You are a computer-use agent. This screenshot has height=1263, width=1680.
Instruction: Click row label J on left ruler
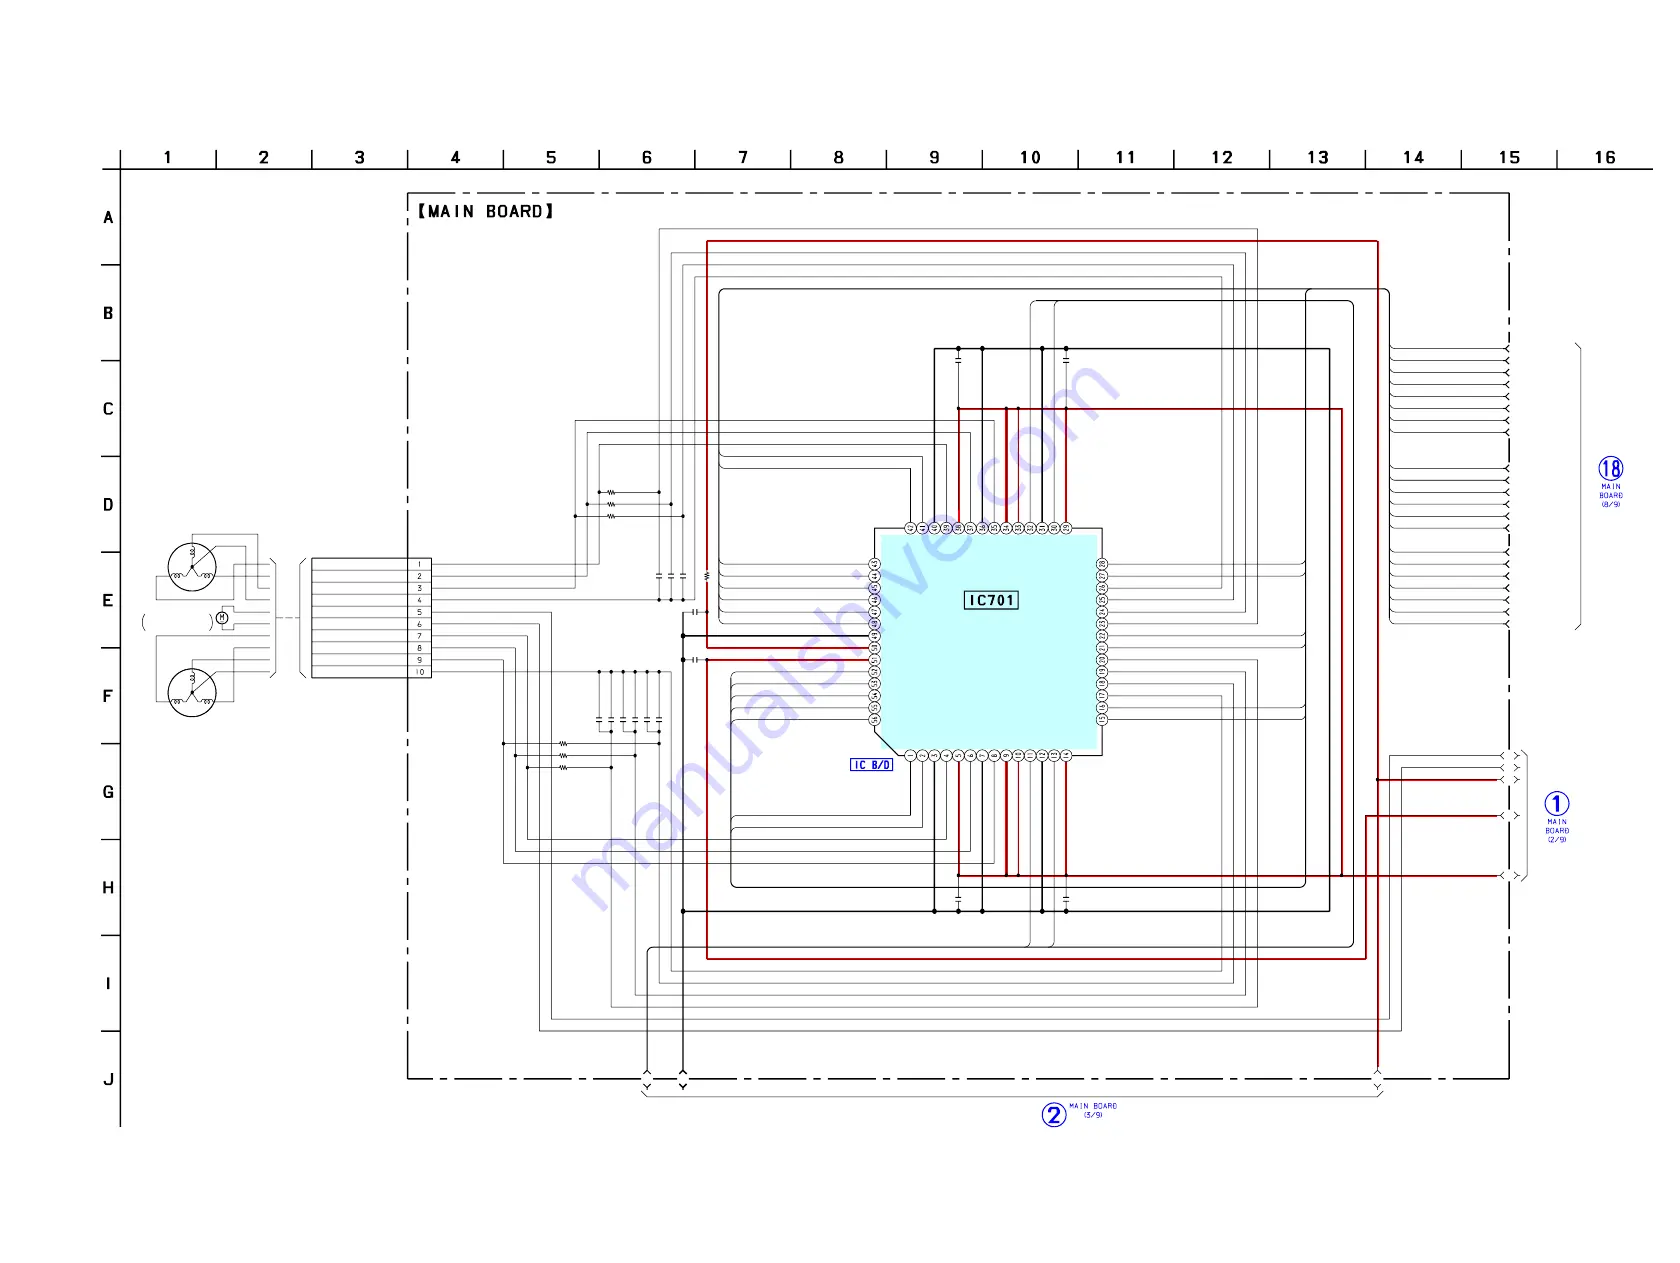[108, 1079]
